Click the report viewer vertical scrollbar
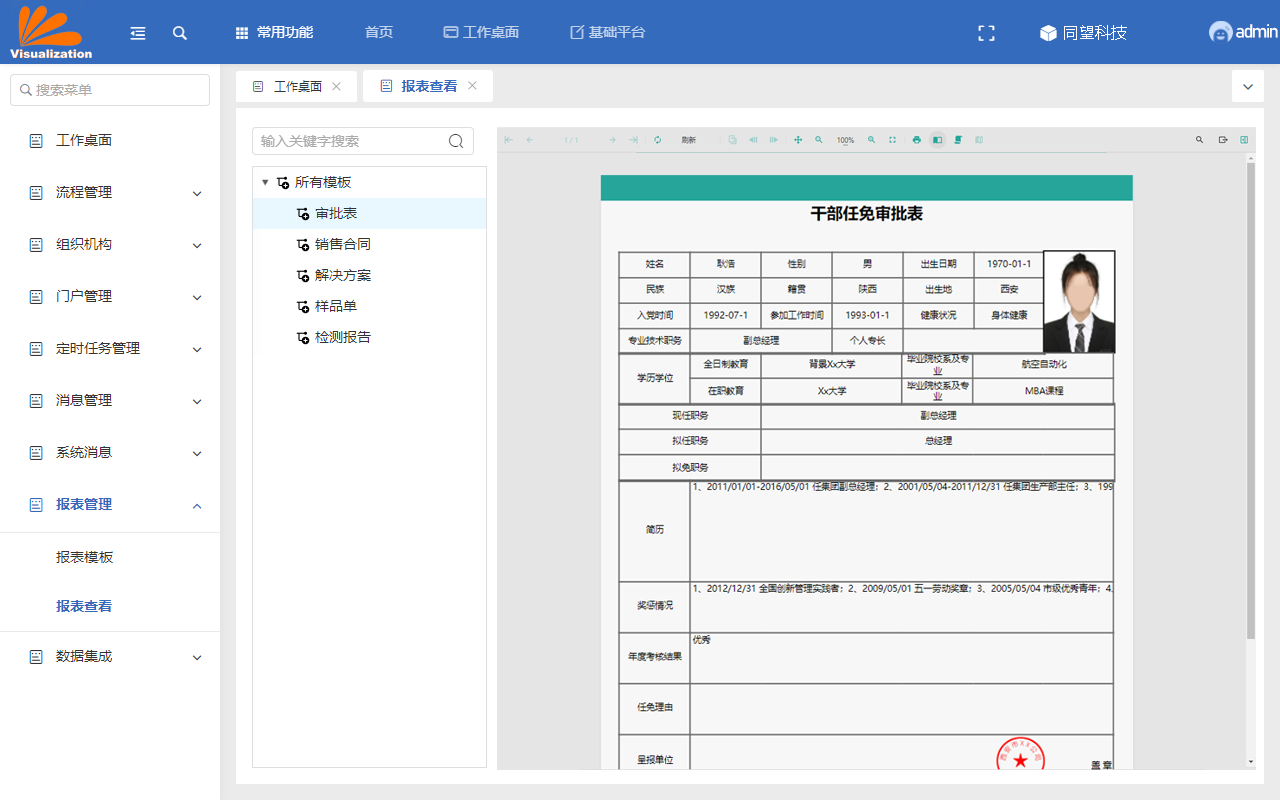This screenshot has width=1280, height=800. [1250, 400]
